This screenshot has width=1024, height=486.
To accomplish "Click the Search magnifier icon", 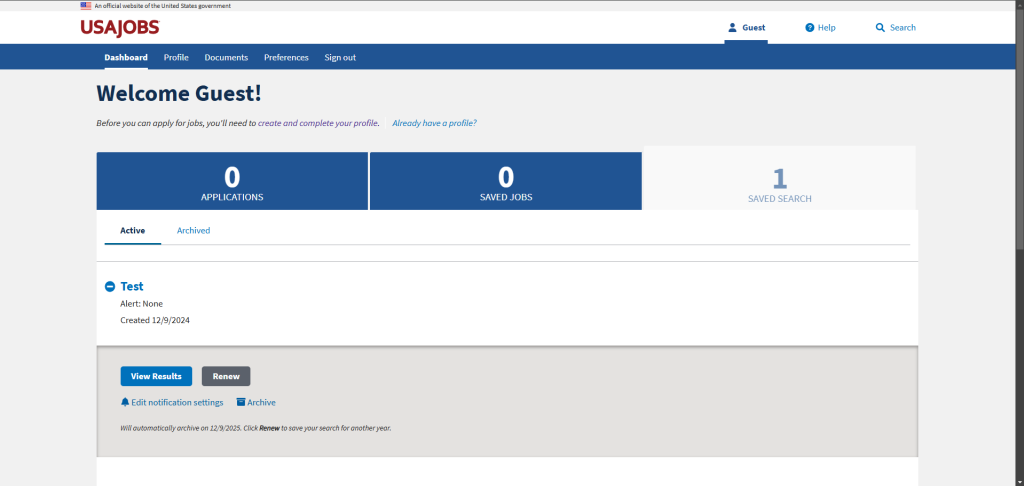I will (x=880, y=27).
